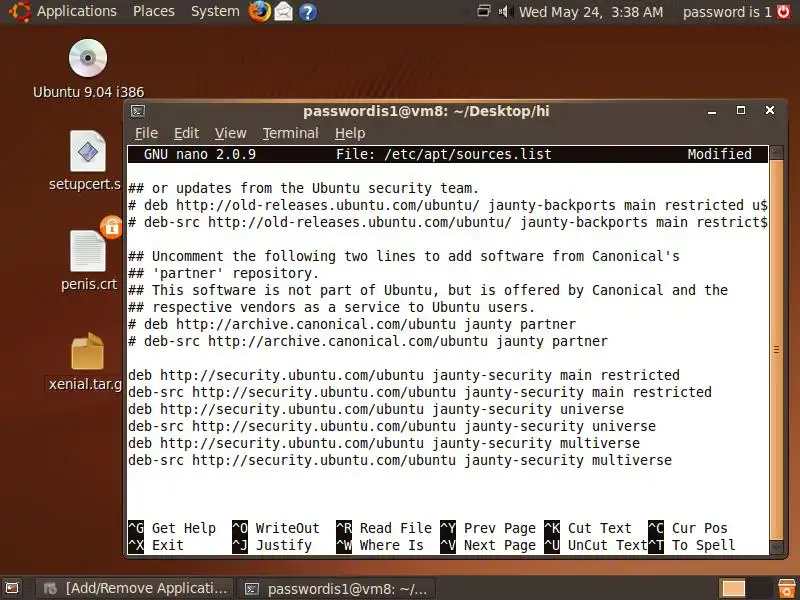Image resolution: width=800 pixels, height=600 pixels.
Task: Open the terminal Edit menu
Action: (x=186, y=133)
